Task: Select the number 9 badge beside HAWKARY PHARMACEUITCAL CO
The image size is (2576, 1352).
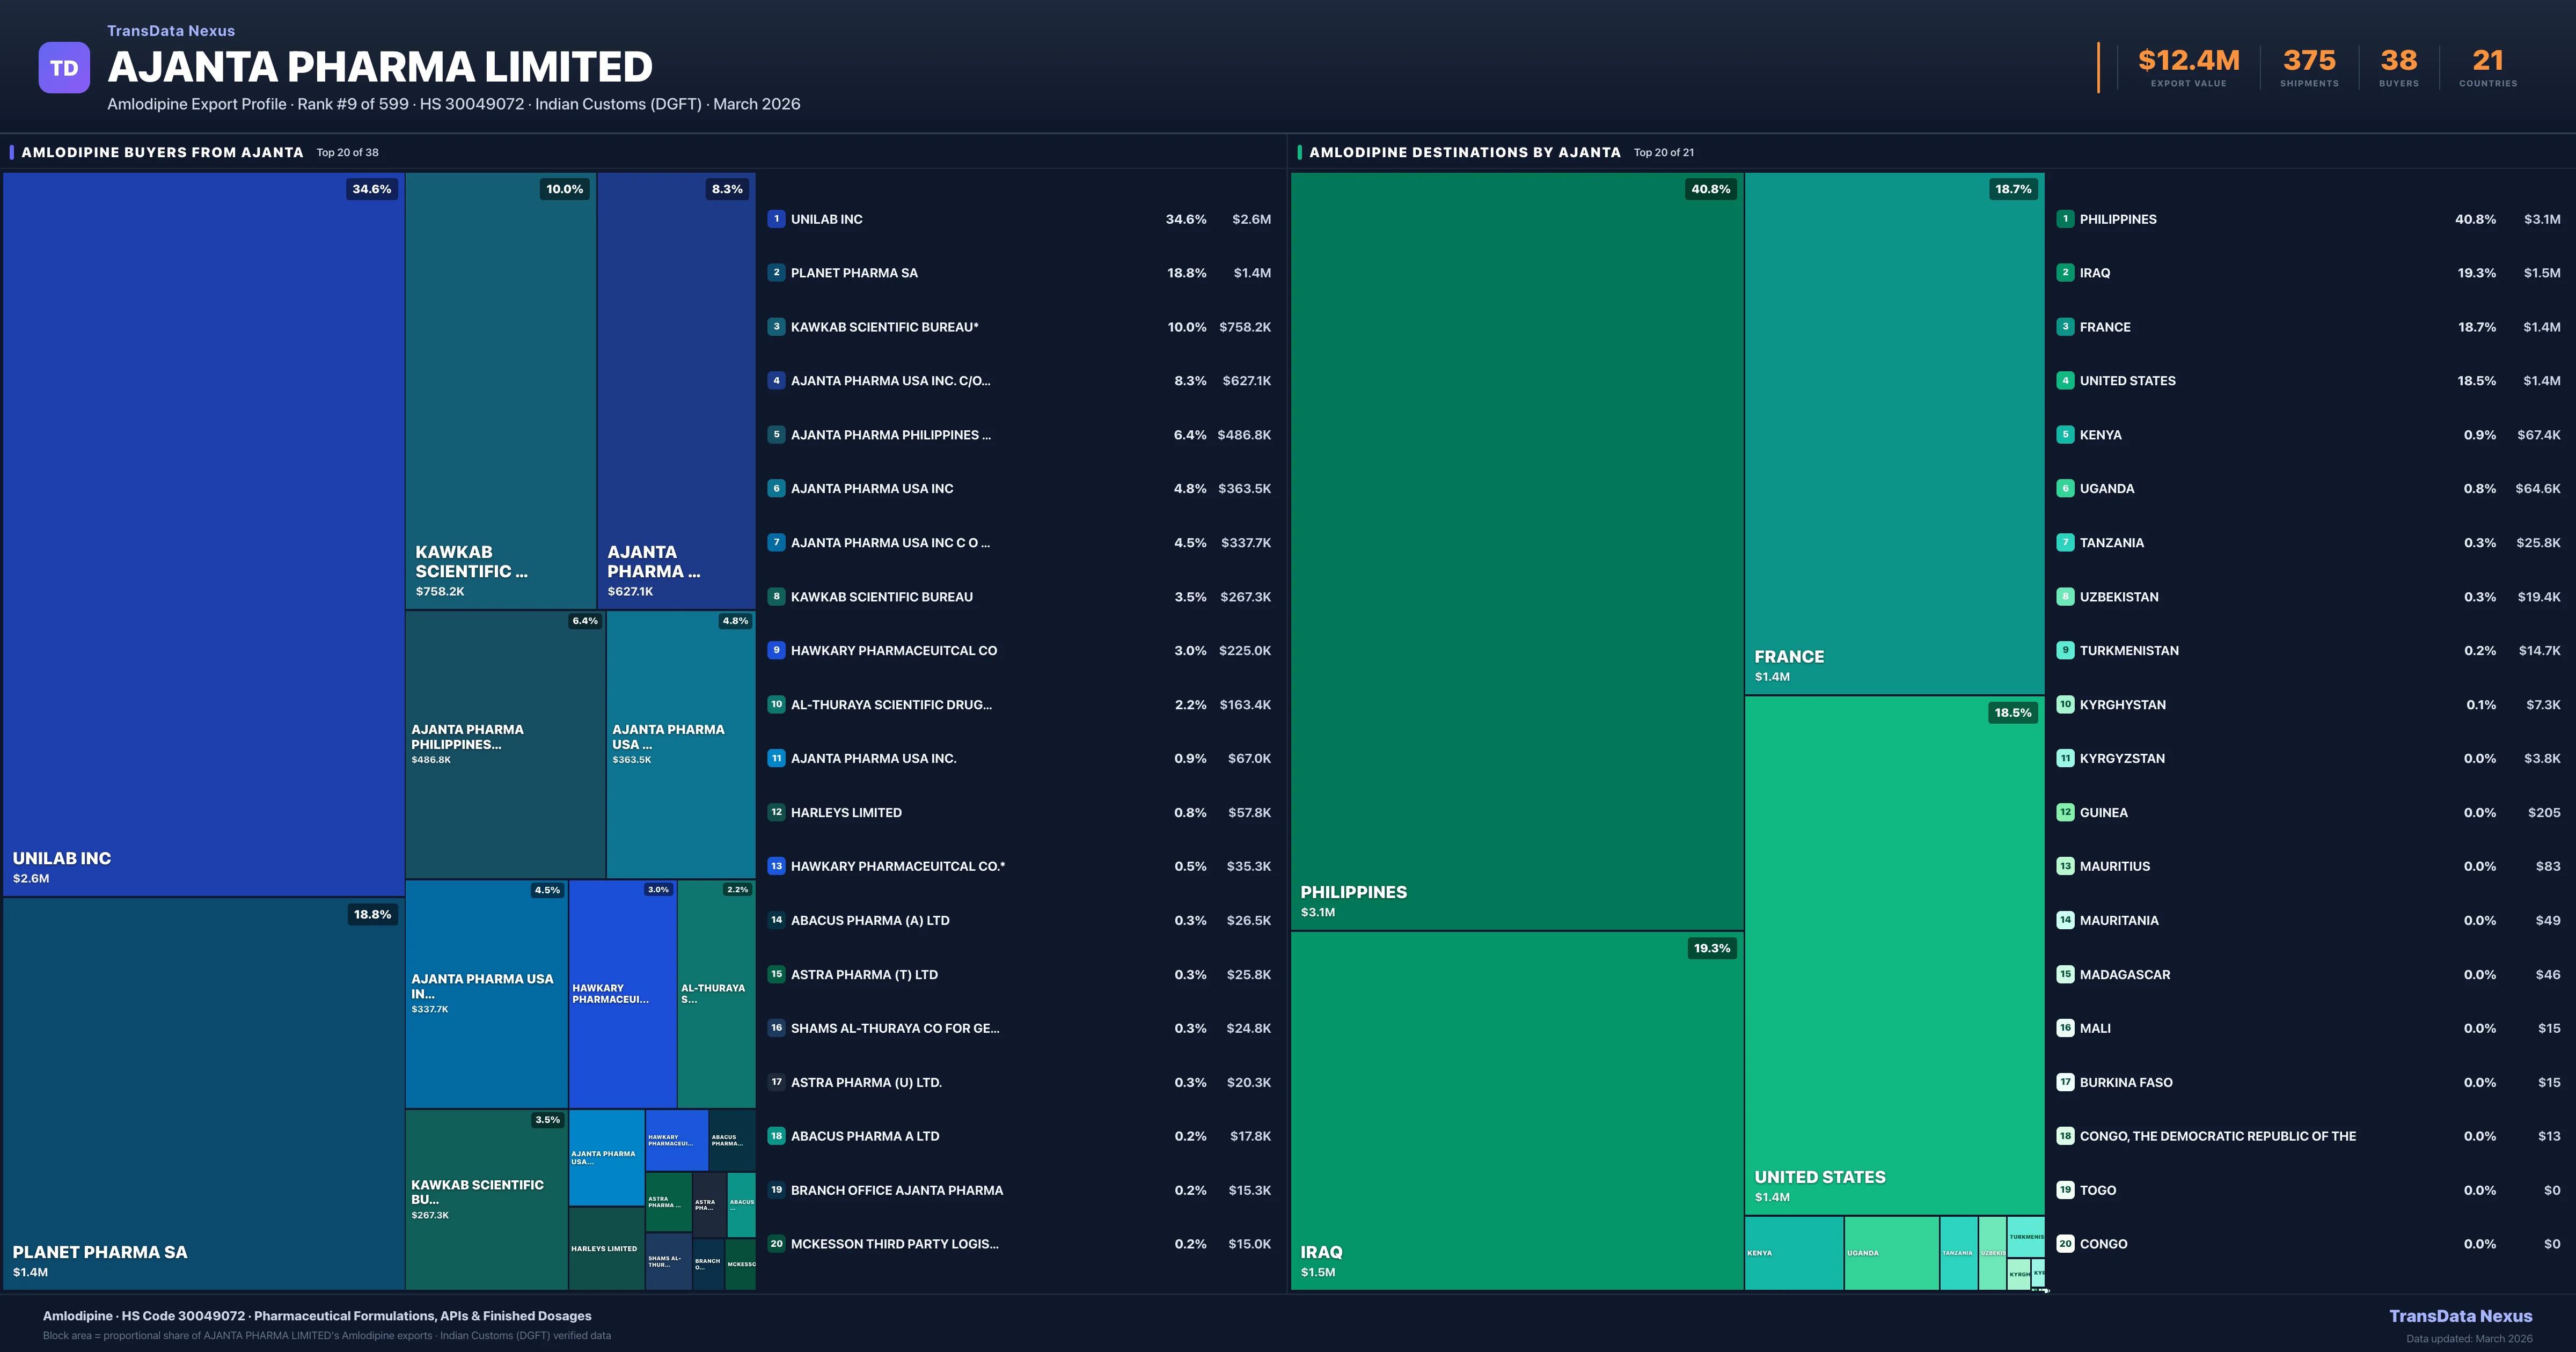Action: tap(776, 650)
